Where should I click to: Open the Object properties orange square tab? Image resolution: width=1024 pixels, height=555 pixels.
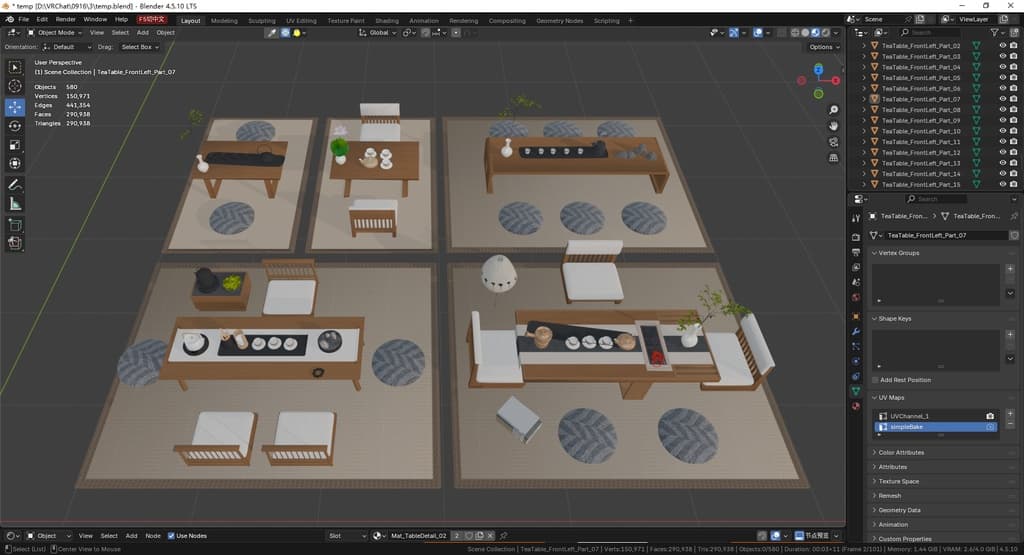pos(856,316)
